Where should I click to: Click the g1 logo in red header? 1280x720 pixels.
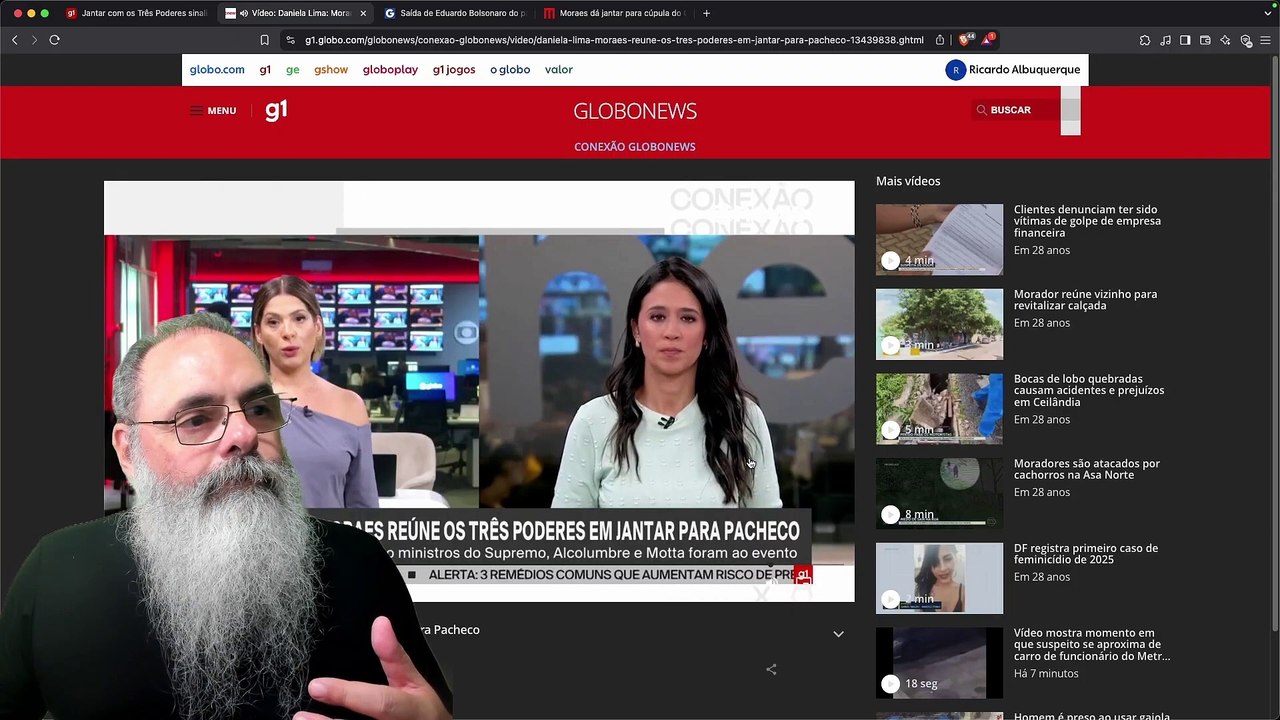(276, 110)
